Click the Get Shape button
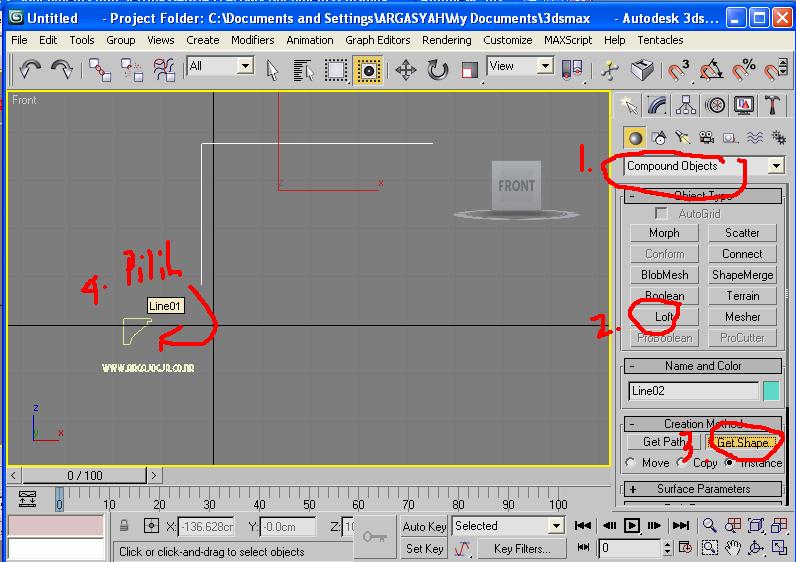 tap(742, 442)
